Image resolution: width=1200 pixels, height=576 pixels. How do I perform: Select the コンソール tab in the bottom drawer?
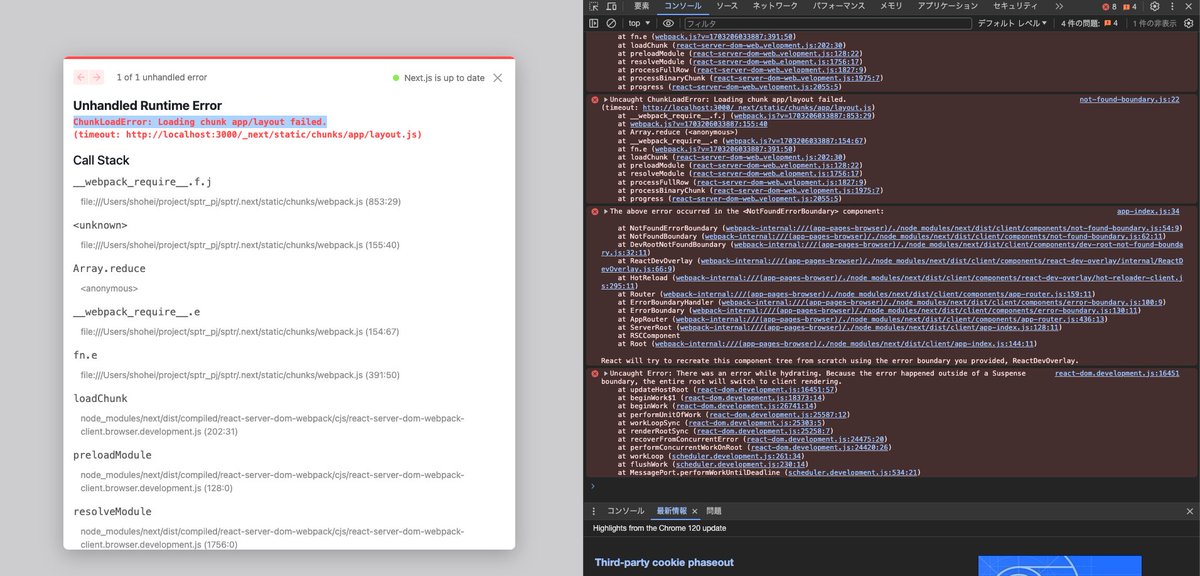625,510
